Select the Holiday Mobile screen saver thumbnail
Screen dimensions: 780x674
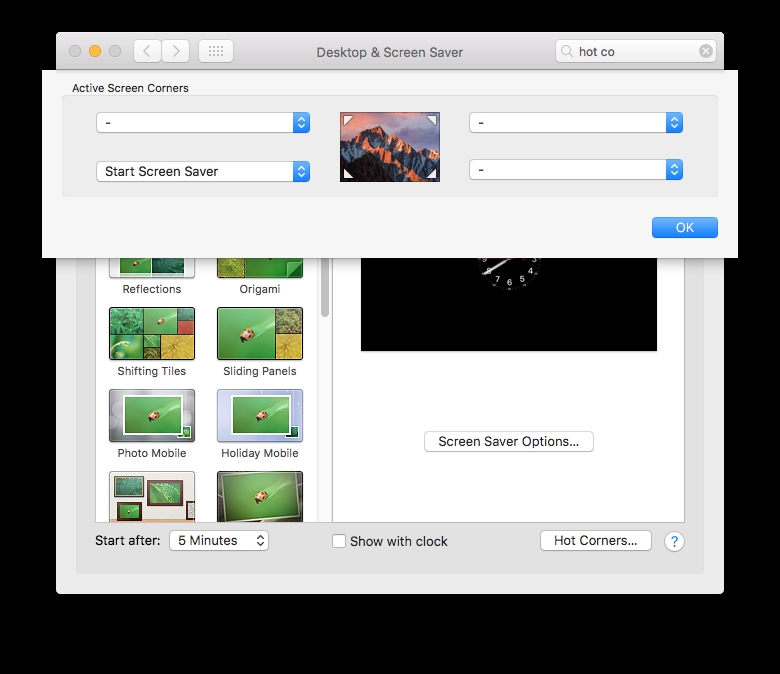(x=260, y=415)
